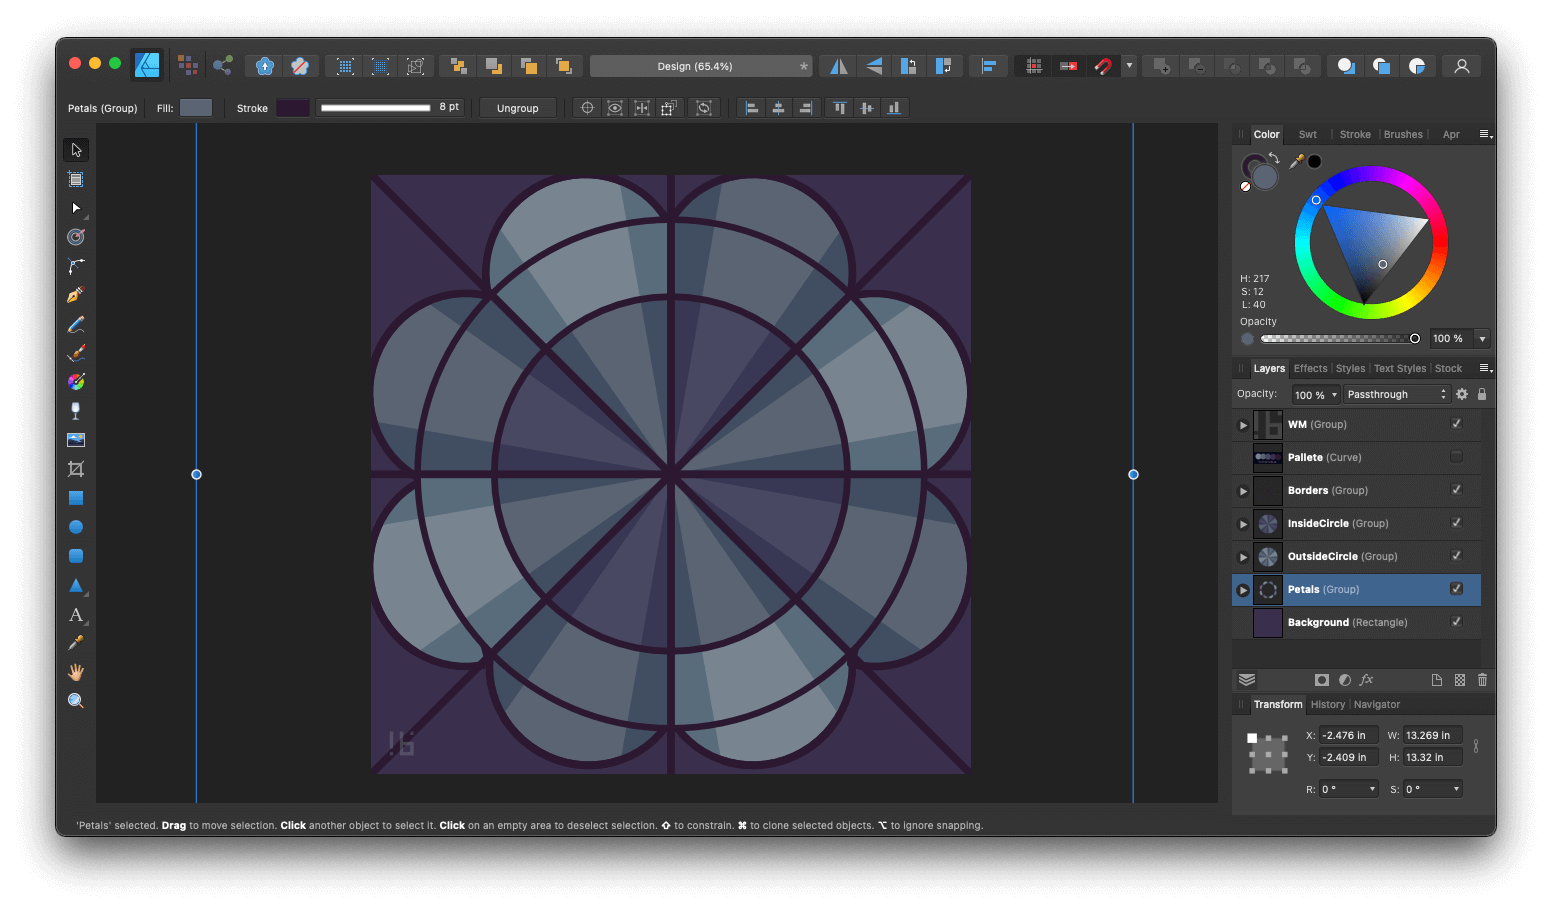Select the Pen tool
This screenshot has width=1552, height=910.
(75, 294)
